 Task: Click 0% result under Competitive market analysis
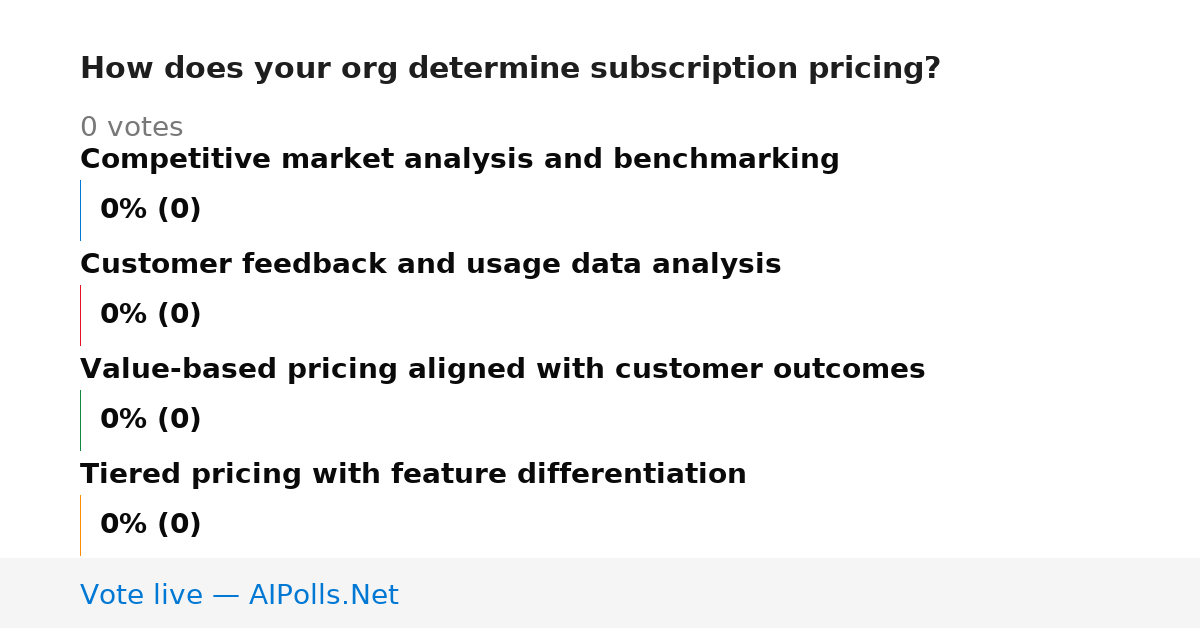124,210
